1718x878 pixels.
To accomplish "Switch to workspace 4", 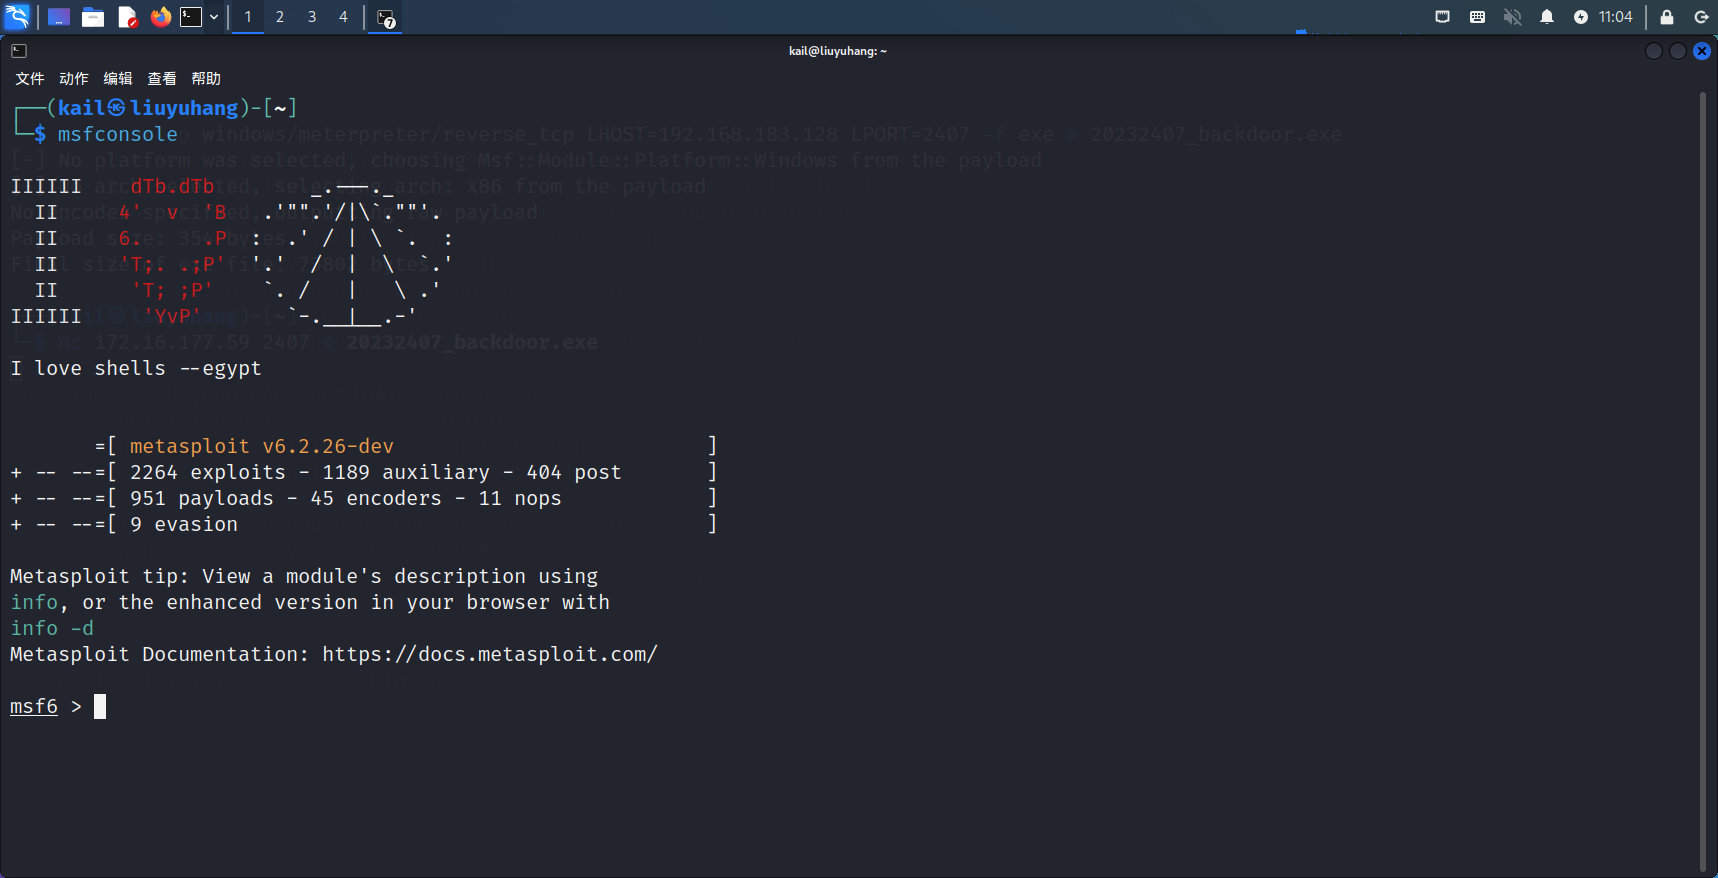I will [343, 17].
